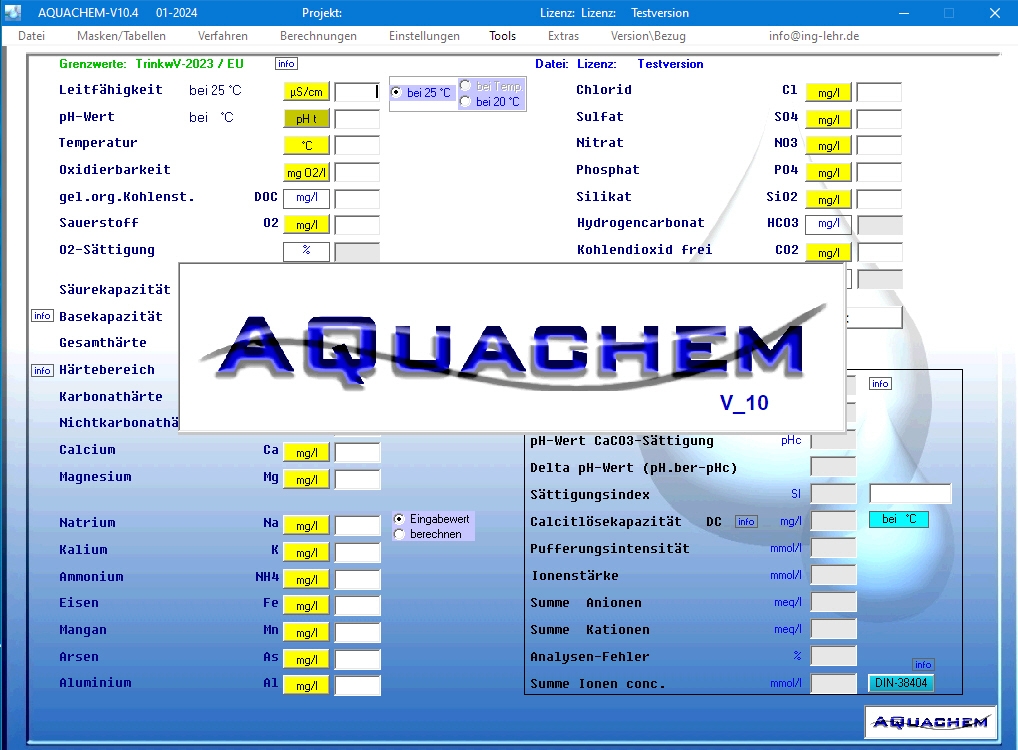Image resolution: width=1018 pixels, height=750 pixels.
Task: Click the mg/l unit button for Silikat
Action: 828,200
